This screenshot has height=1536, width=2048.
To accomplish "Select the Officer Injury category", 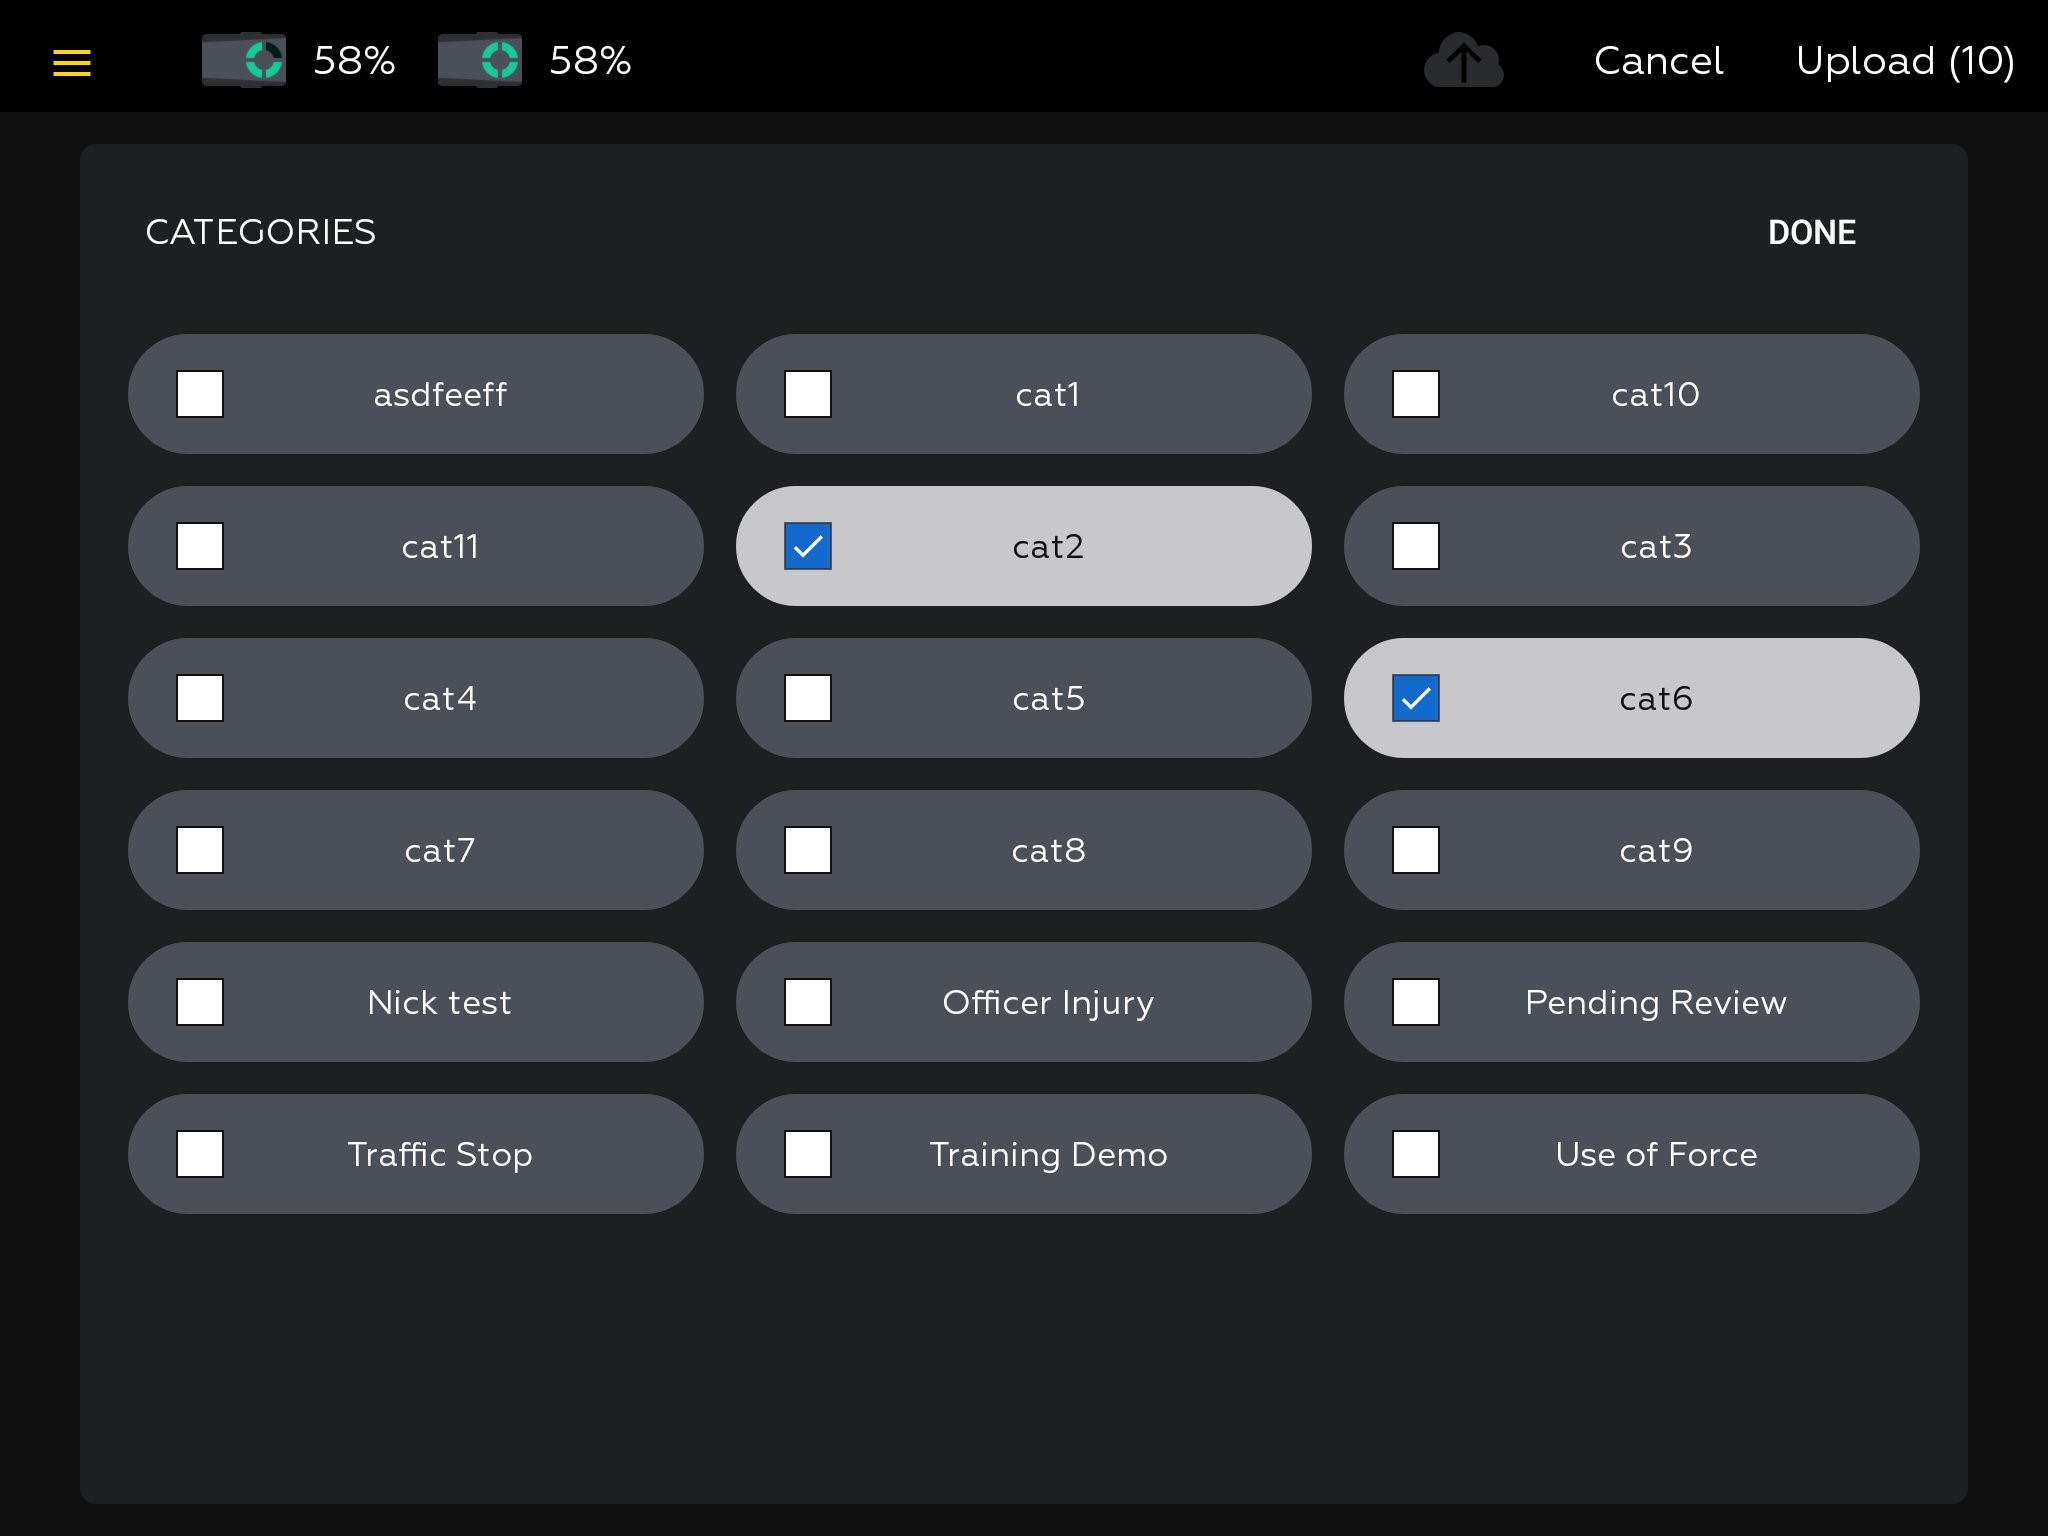I will tap(805, 1000).
